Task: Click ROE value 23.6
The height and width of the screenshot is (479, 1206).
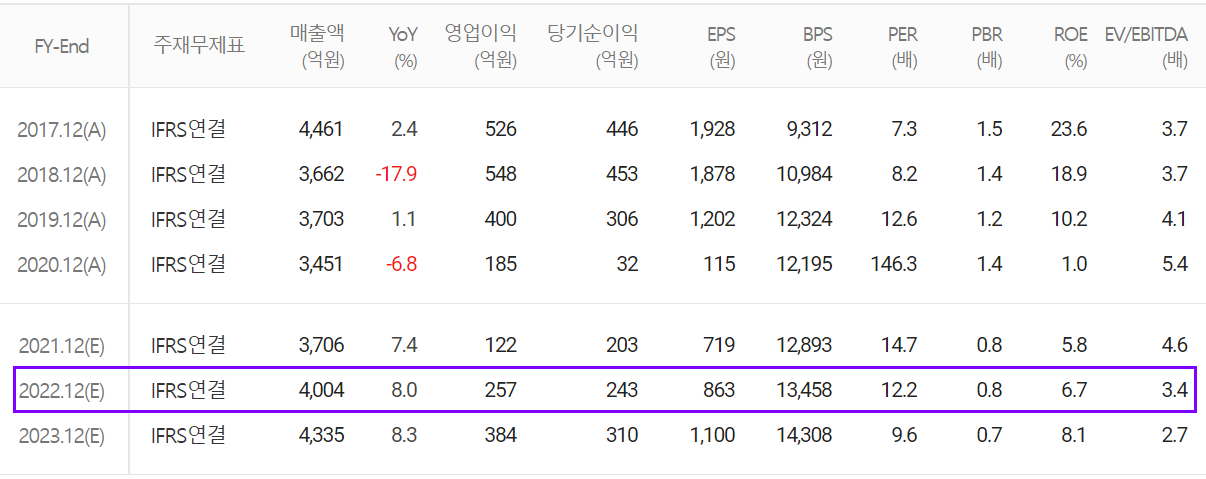Action: 1070,129
